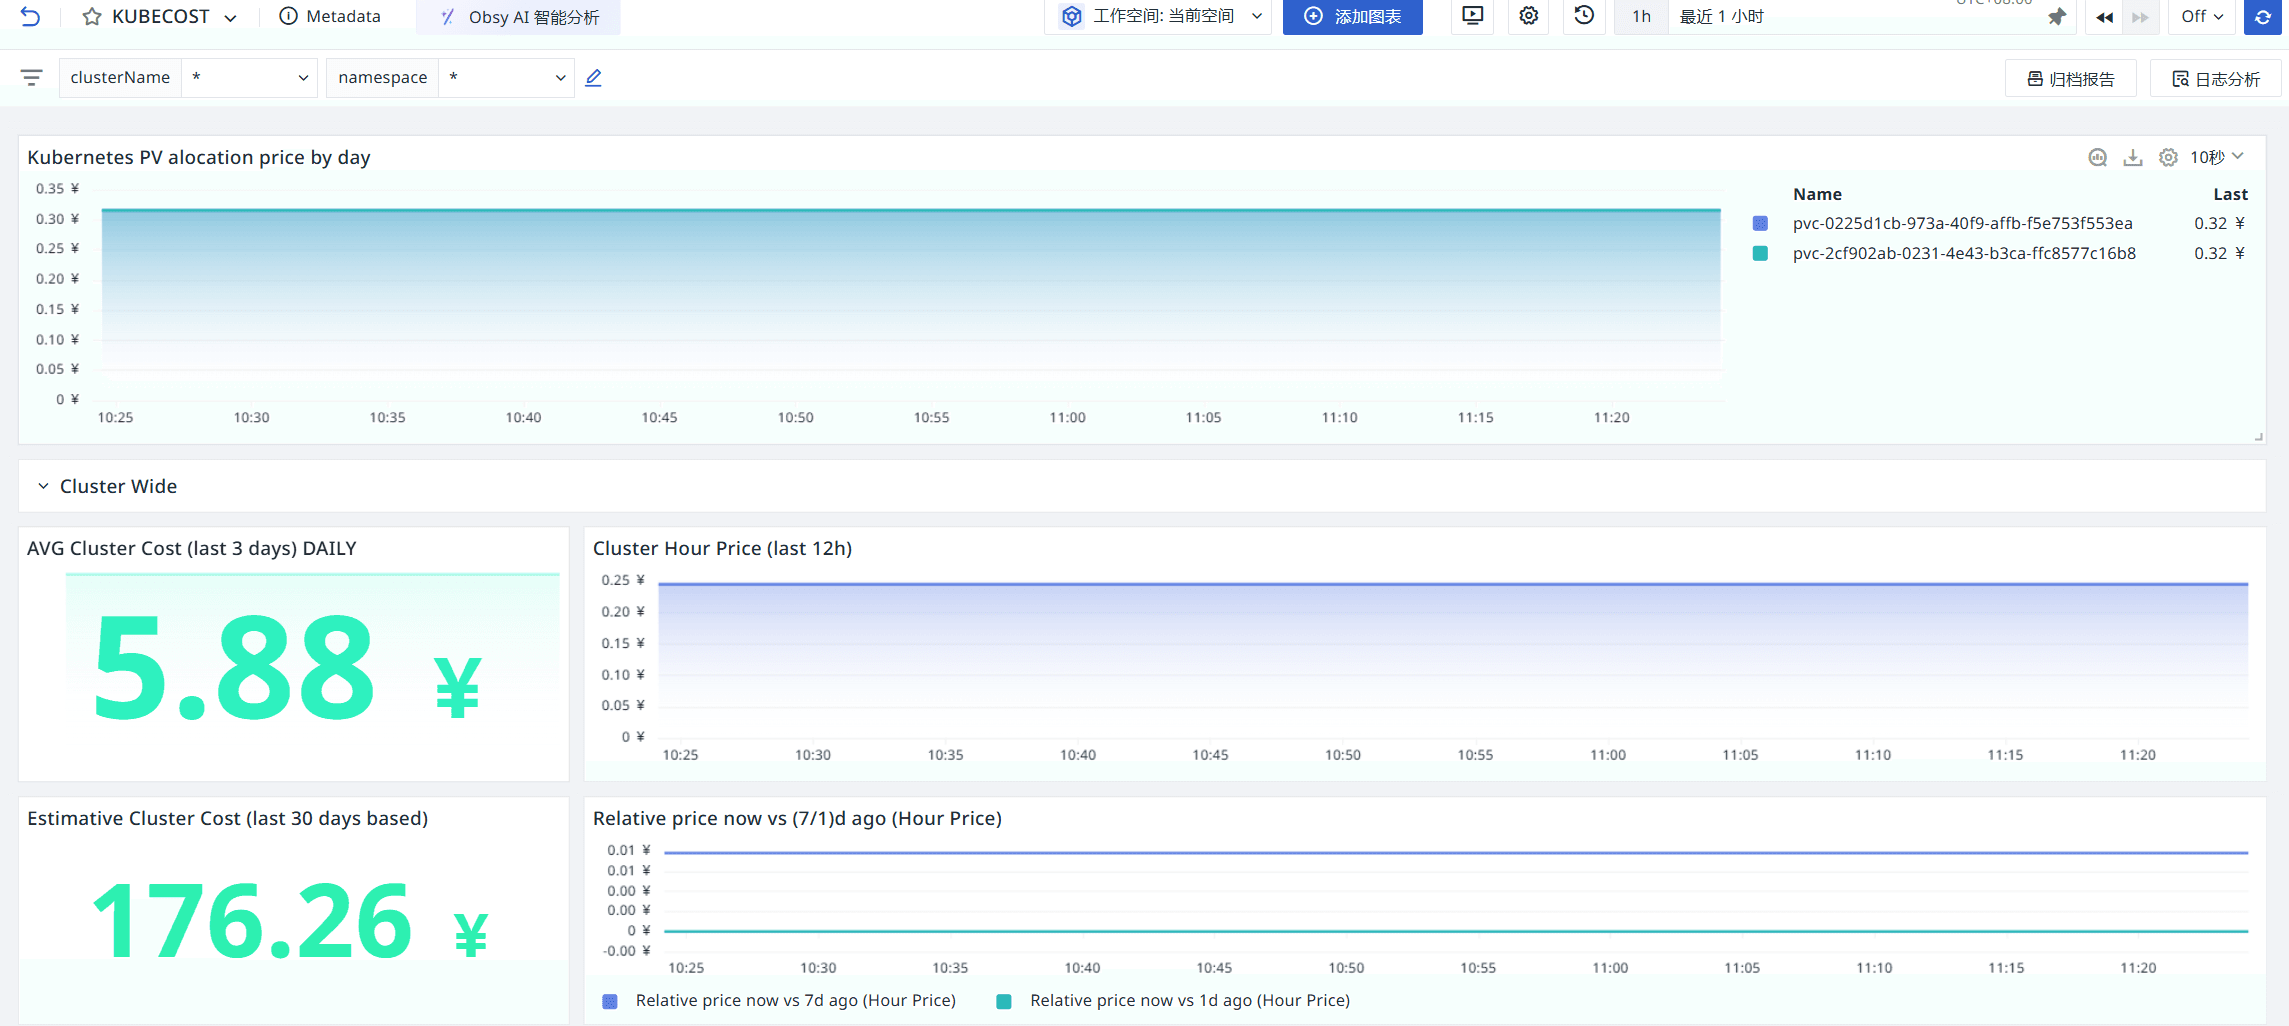Download the PV allocation price chart data
Screen dimensions: 2289x1026
click(x=2133, y=158)
